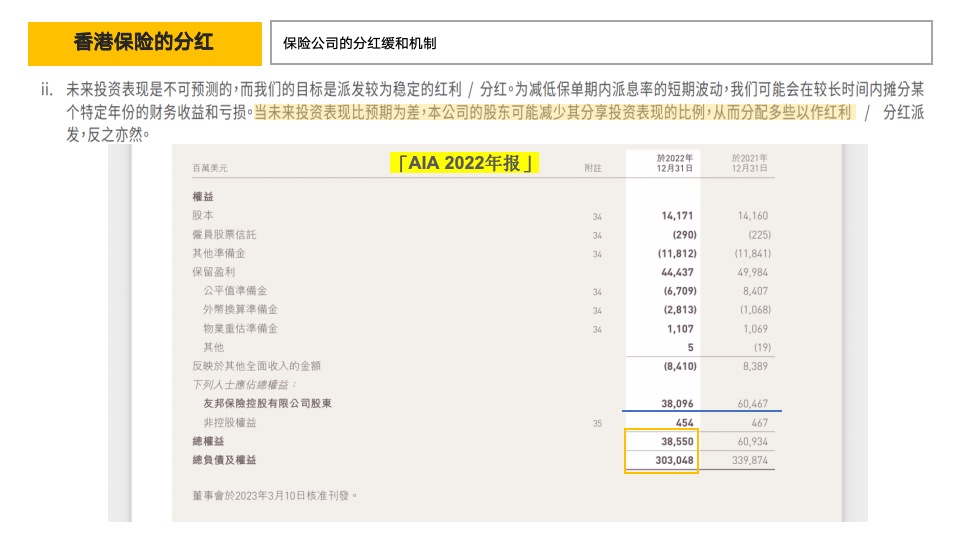Click the value '60,934'
960x540 pixels.
[752, 441]
